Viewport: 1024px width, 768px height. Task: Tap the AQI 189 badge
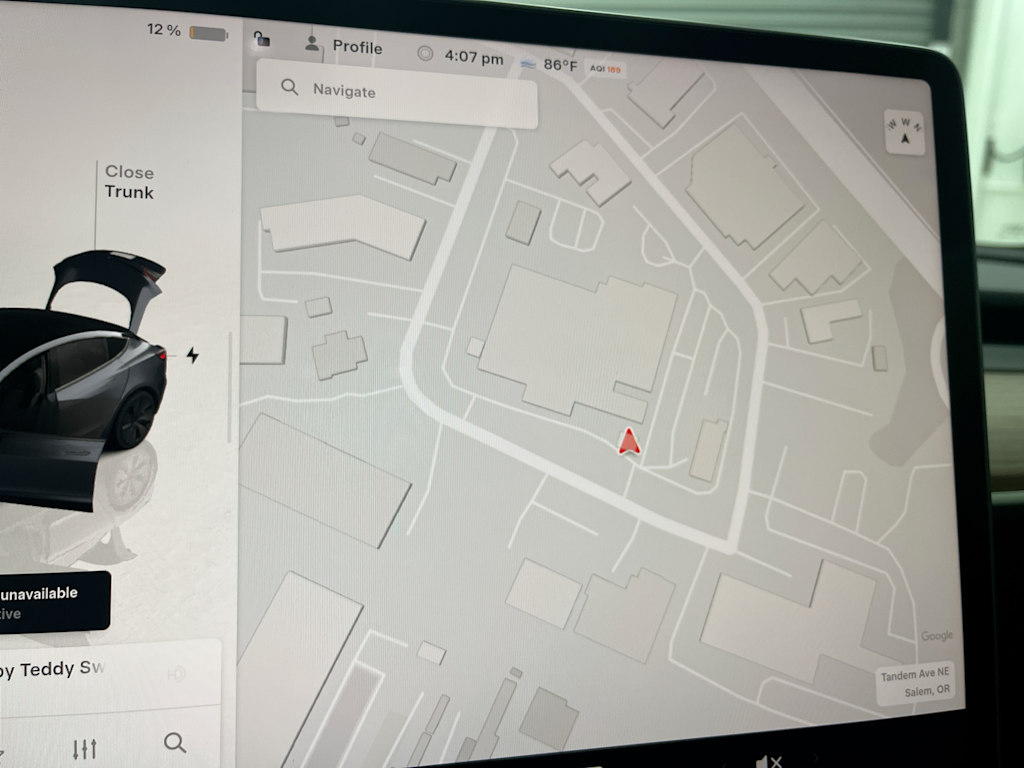(x=605, y=69)
